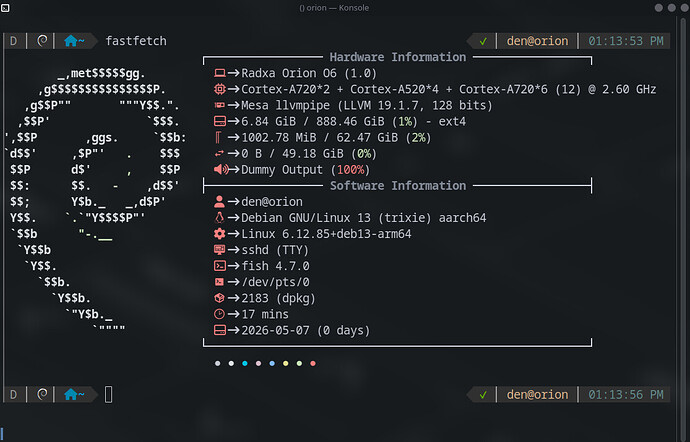The image size is (690, 442).
Task: Click the Cortex-A720*2 CPU line
Action: pos(449,89)
